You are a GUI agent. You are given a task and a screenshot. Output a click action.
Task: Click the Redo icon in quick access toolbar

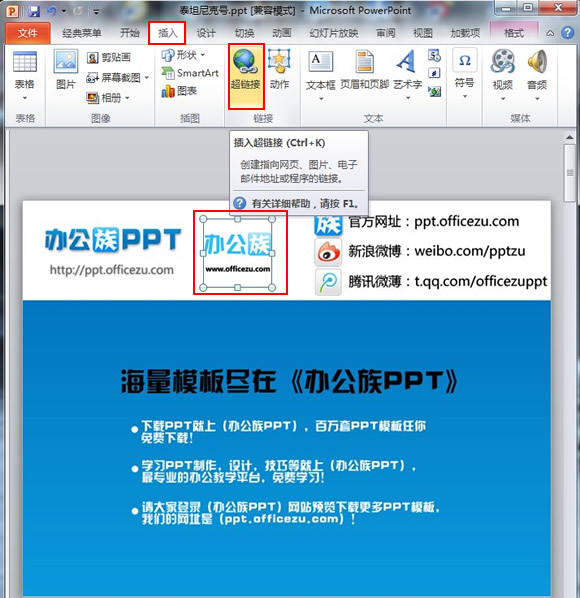pyautogui.click(x=78, y=11)
